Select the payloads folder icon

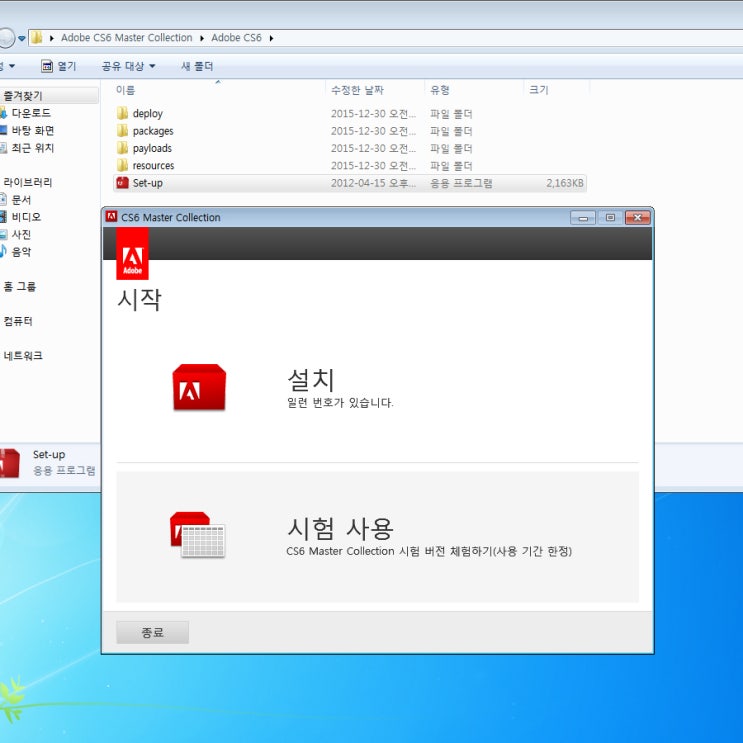coord(122,148)
